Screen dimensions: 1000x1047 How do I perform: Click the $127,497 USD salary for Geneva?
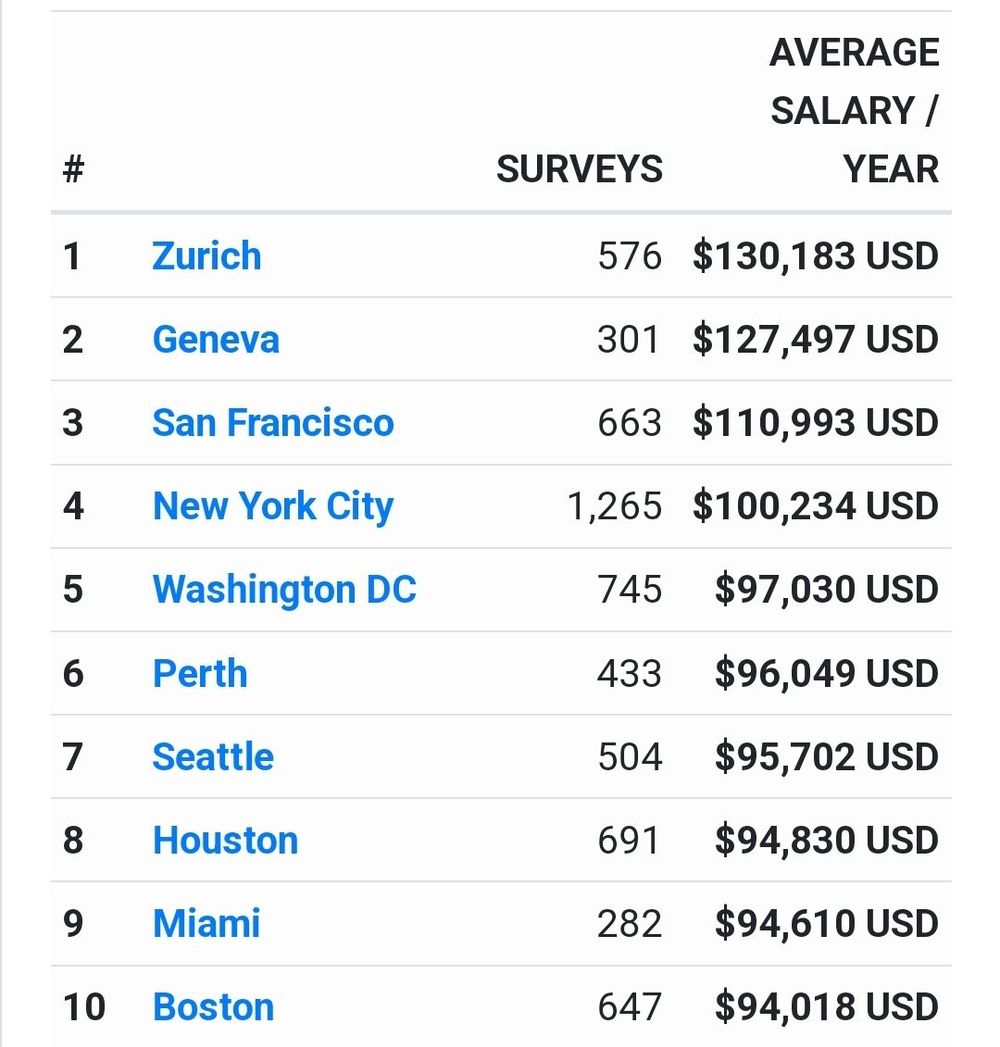815,339
